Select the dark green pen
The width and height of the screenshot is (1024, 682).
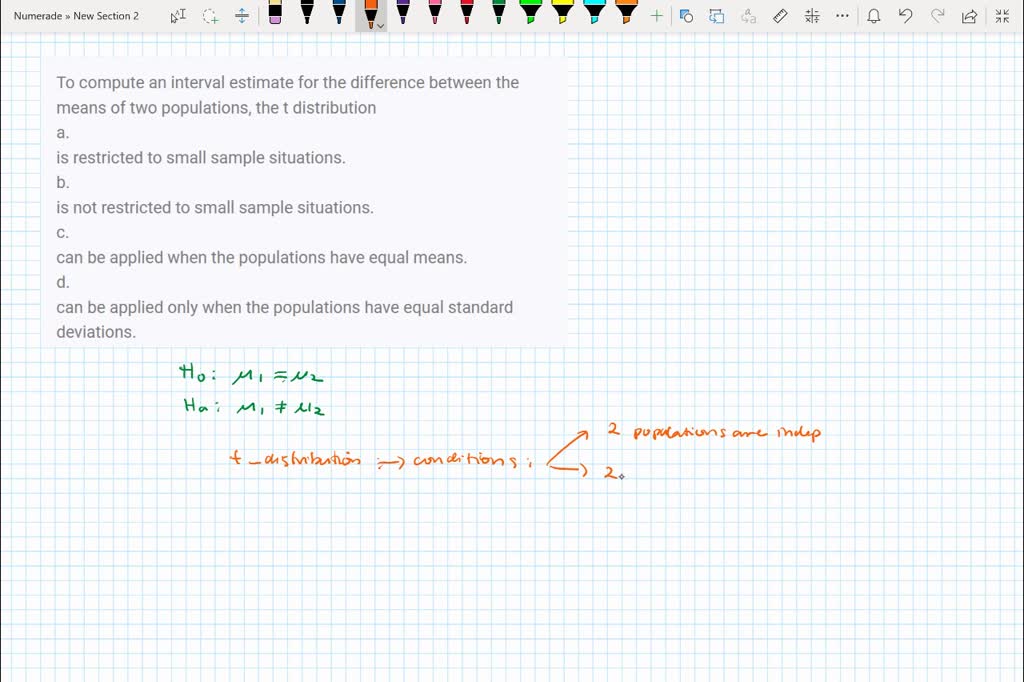coord(499,13)
